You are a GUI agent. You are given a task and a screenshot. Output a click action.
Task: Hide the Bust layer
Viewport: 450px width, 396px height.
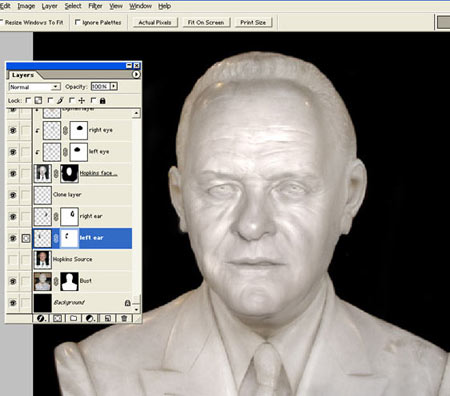[x=13, y=281]
